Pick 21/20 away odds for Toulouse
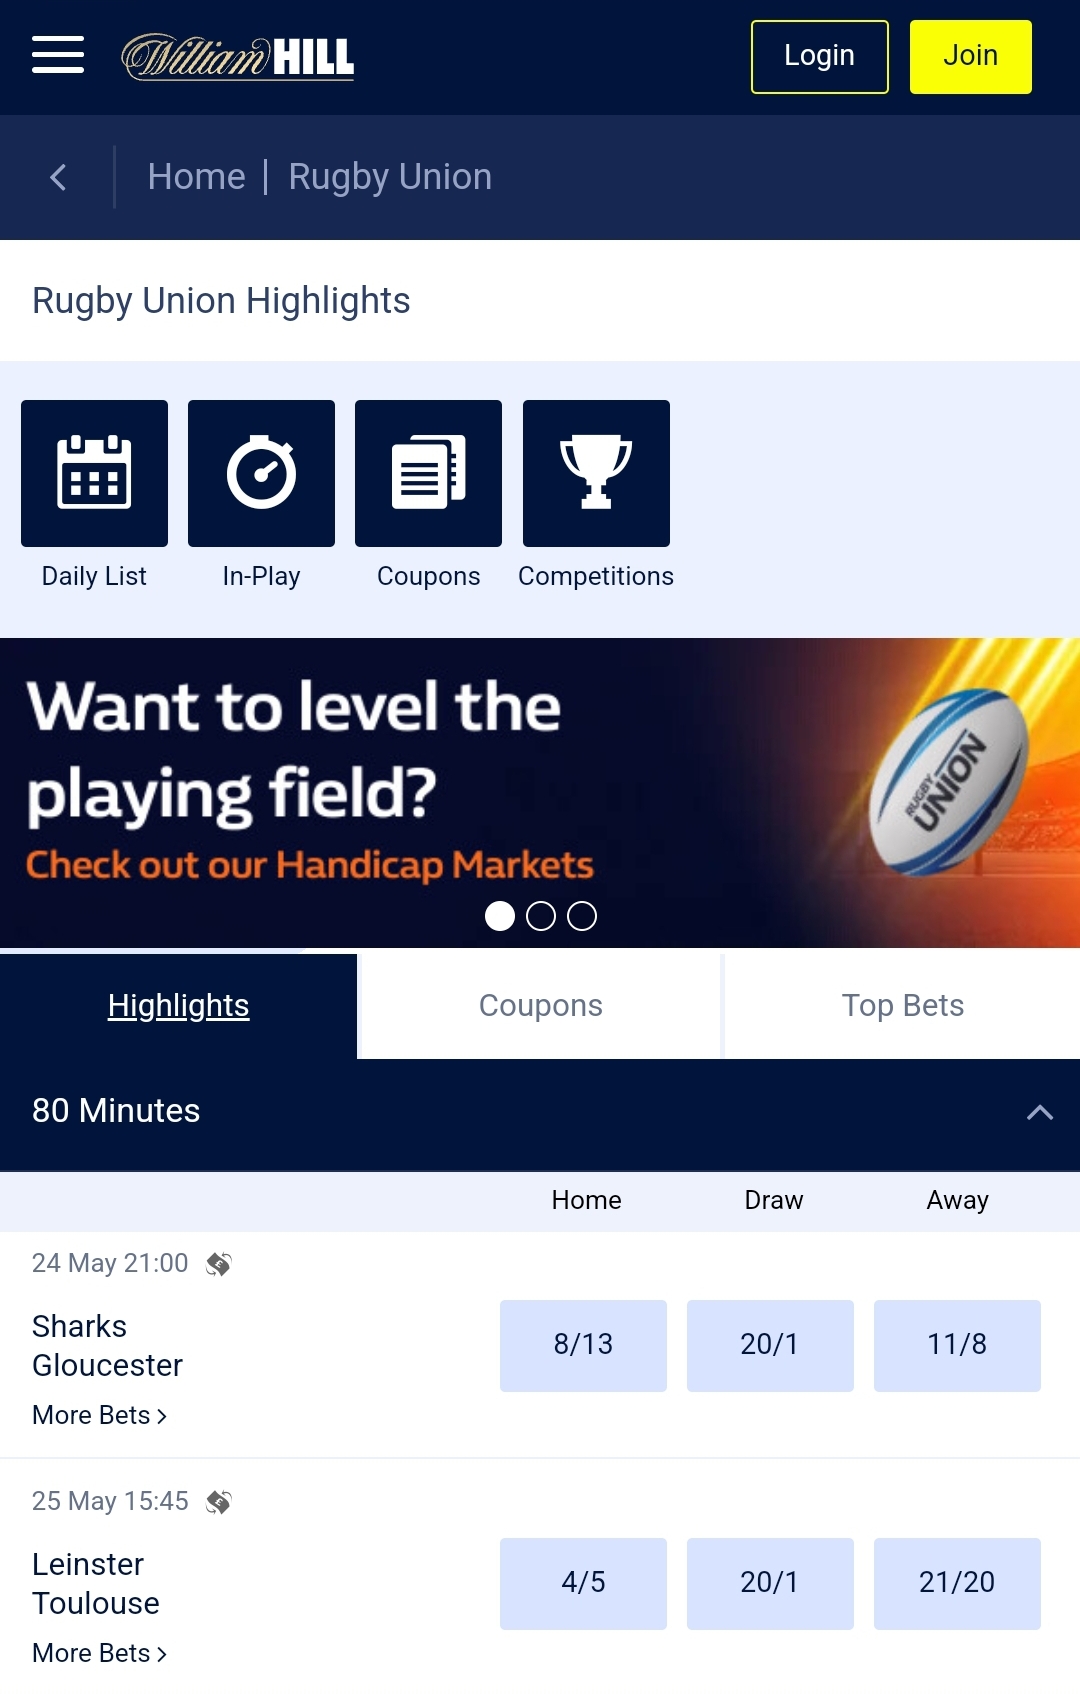Viewport: 1080px width, 1694px height. click(956, 1583)
